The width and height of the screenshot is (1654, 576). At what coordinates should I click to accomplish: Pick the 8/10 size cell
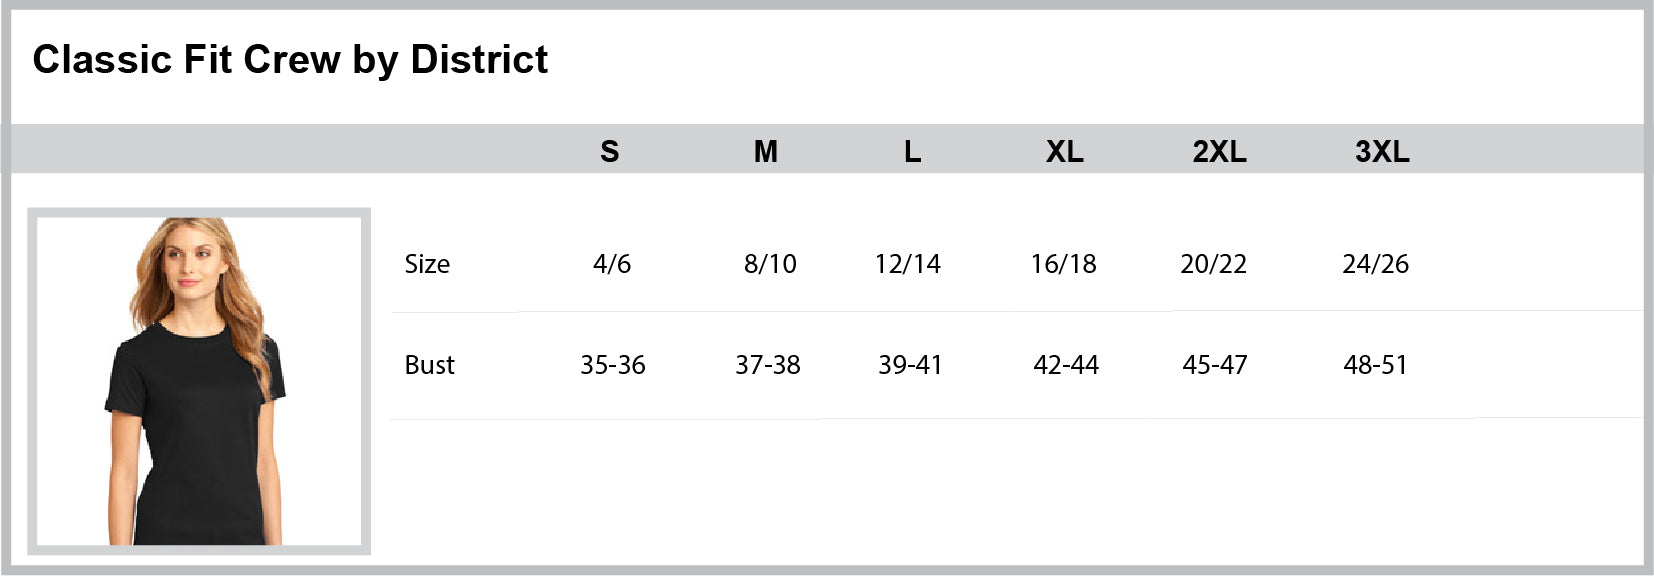pos(770,264)
